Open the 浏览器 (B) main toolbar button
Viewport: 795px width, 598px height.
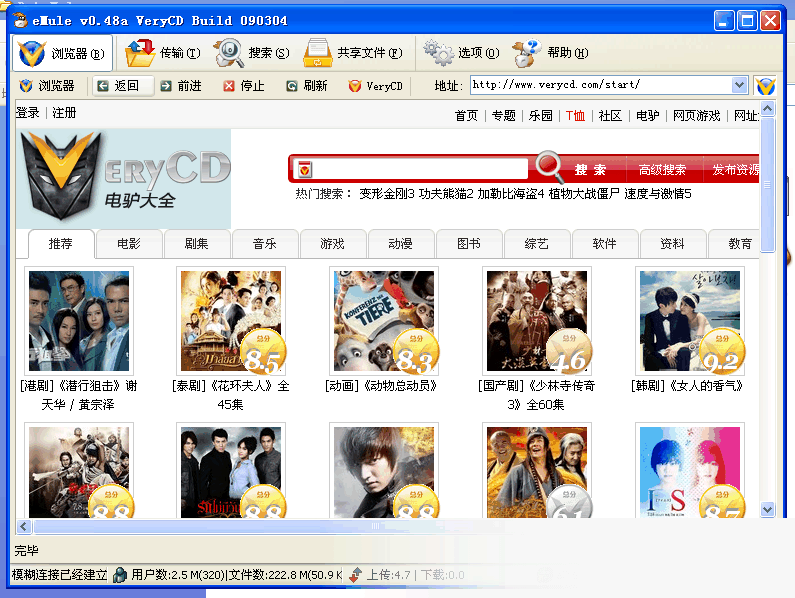(62, 53)
